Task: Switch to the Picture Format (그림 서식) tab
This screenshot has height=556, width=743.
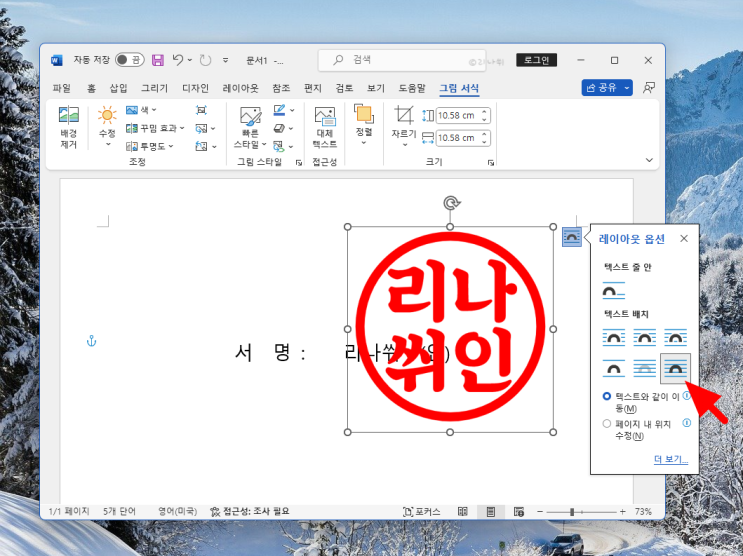Action: (459, 88)
